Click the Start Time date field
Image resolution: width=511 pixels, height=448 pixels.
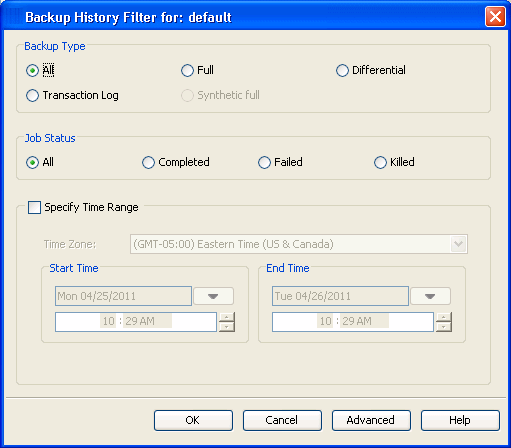pos(123,296)
